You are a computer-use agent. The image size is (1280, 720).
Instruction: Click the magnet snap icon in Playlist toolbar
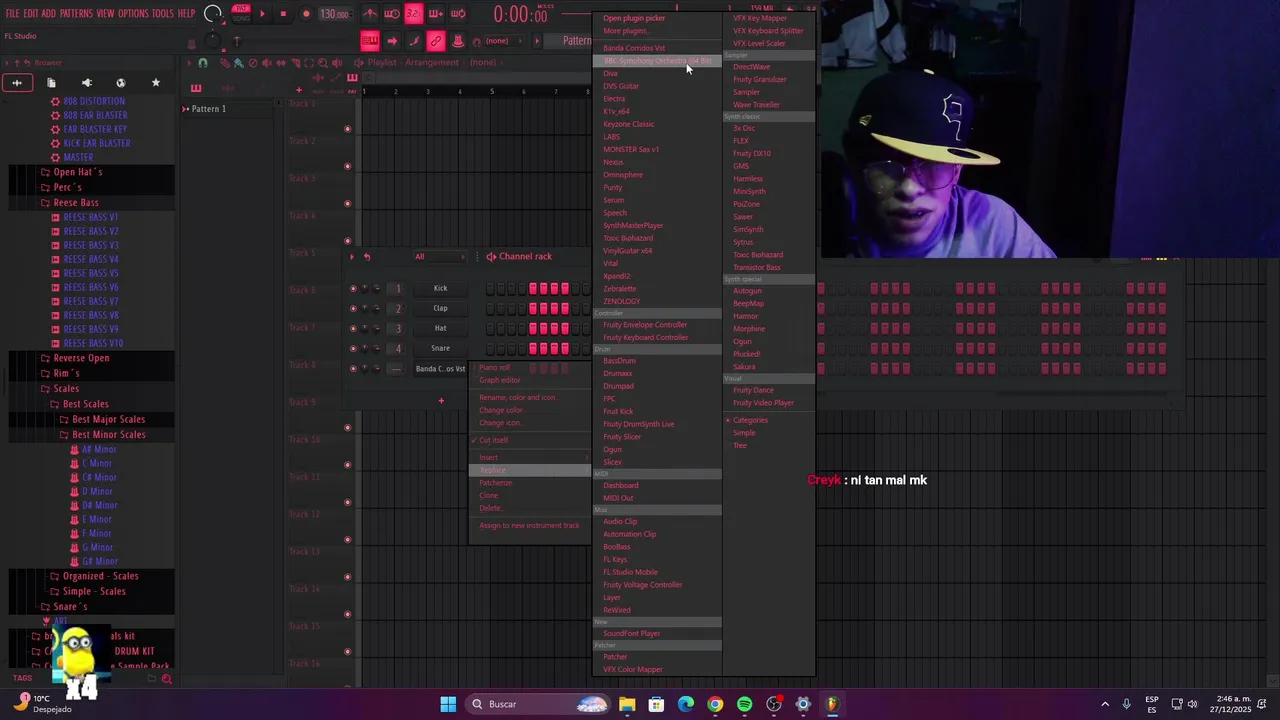(x=203, y=62)
